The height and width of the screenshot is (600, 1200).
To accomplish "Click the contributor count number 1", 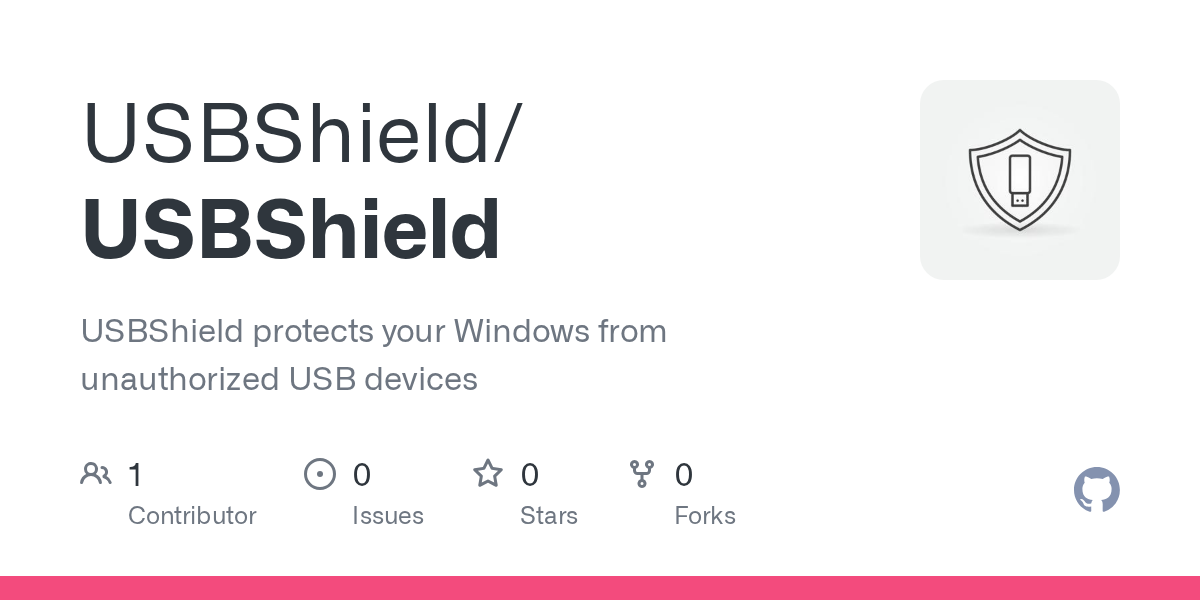I will pyautogui.click(x=136, y=474).
